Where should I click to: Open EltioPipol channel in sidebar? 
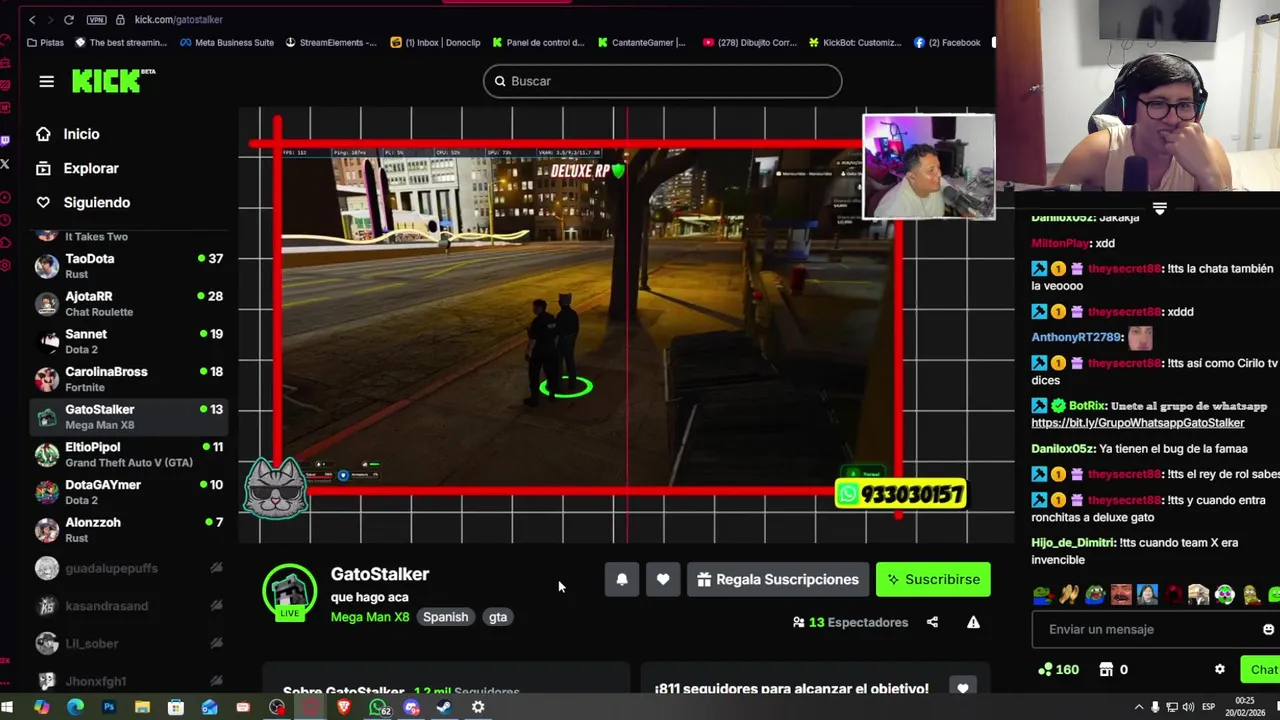point(130,454)
